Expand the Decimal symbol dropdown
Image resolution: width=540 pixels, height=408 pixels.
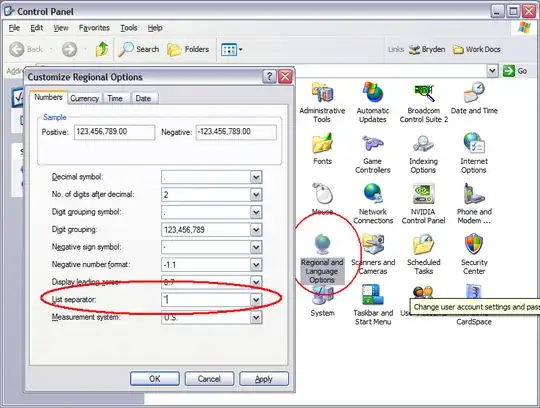point(256,177)
